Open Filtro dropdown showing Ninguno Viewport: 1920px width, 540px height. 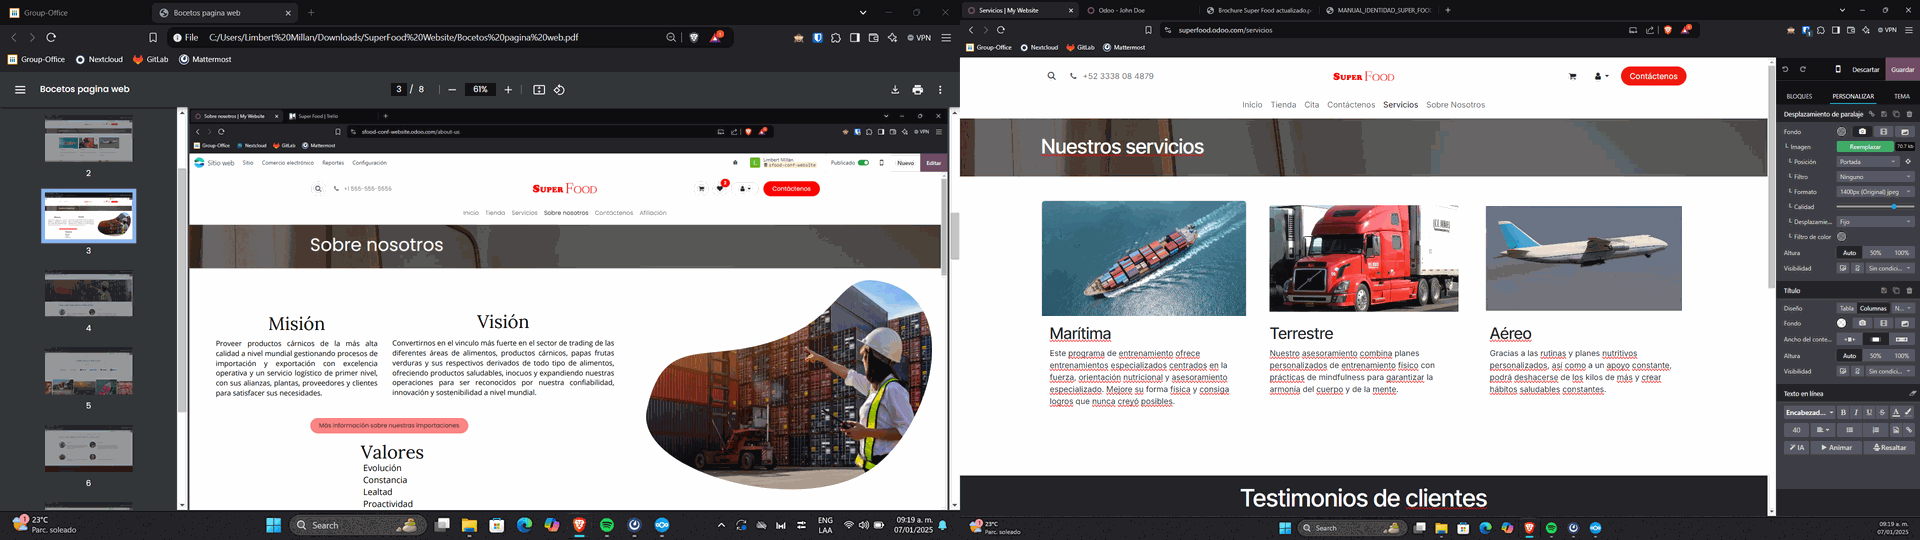click(1875, 177)
